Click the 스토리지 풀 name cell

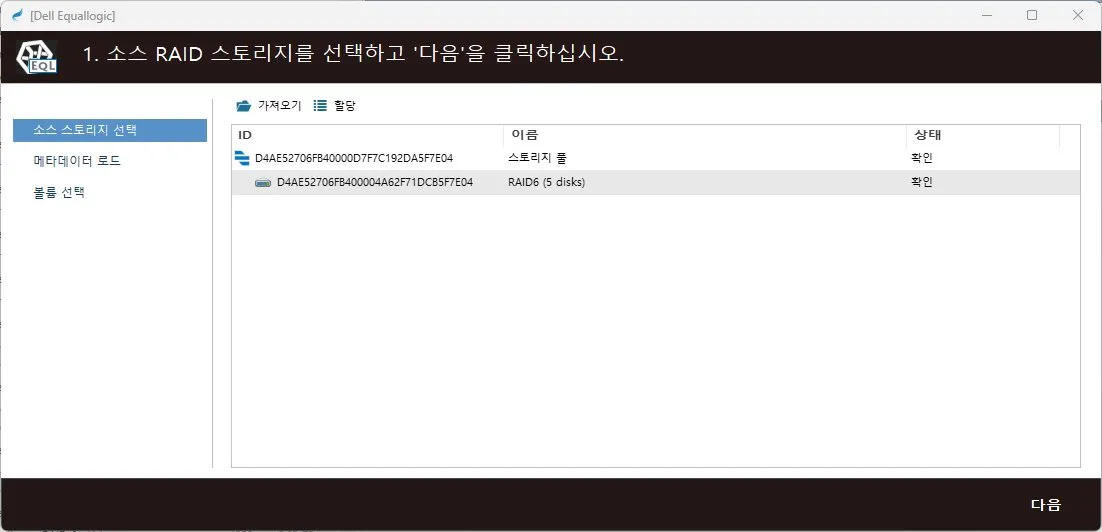click(x=537, y=158)
